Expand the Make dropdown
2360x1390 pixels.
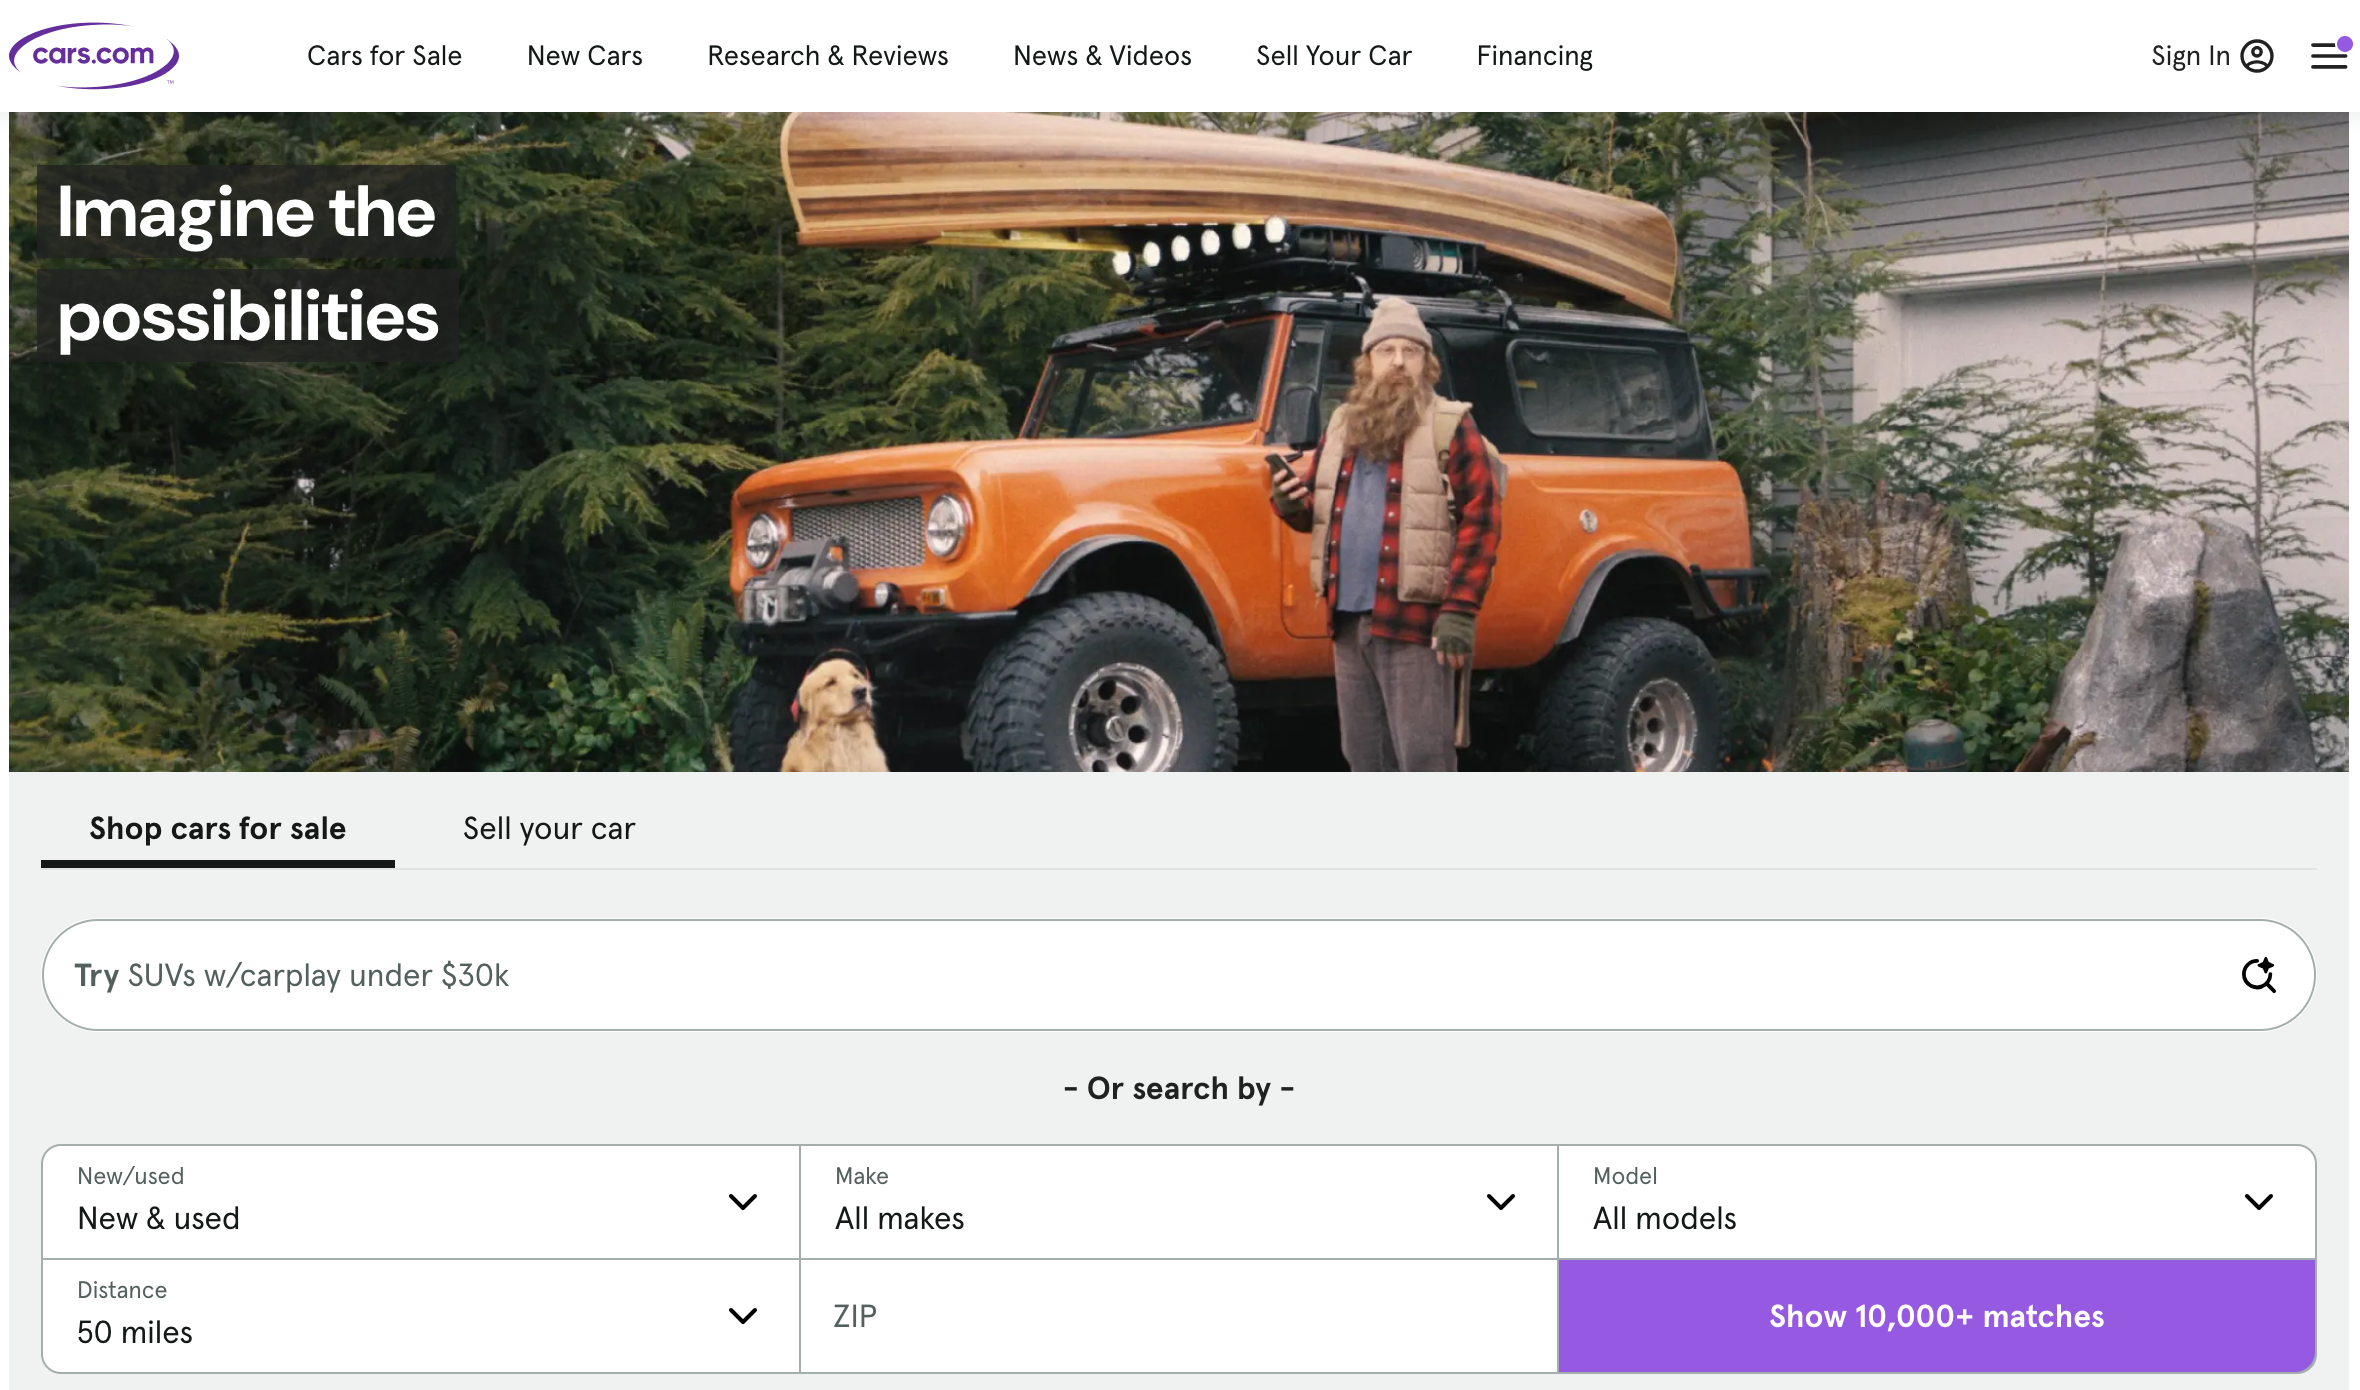coord(1178,1201)
